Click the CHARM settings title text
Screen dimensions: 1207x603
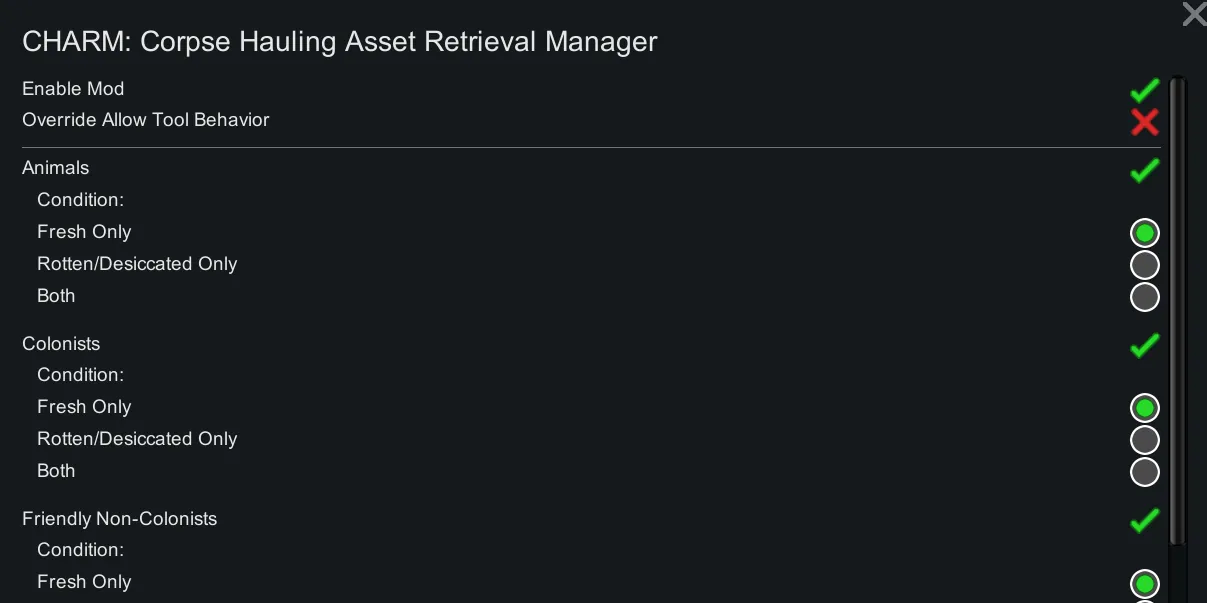point(340,42)
